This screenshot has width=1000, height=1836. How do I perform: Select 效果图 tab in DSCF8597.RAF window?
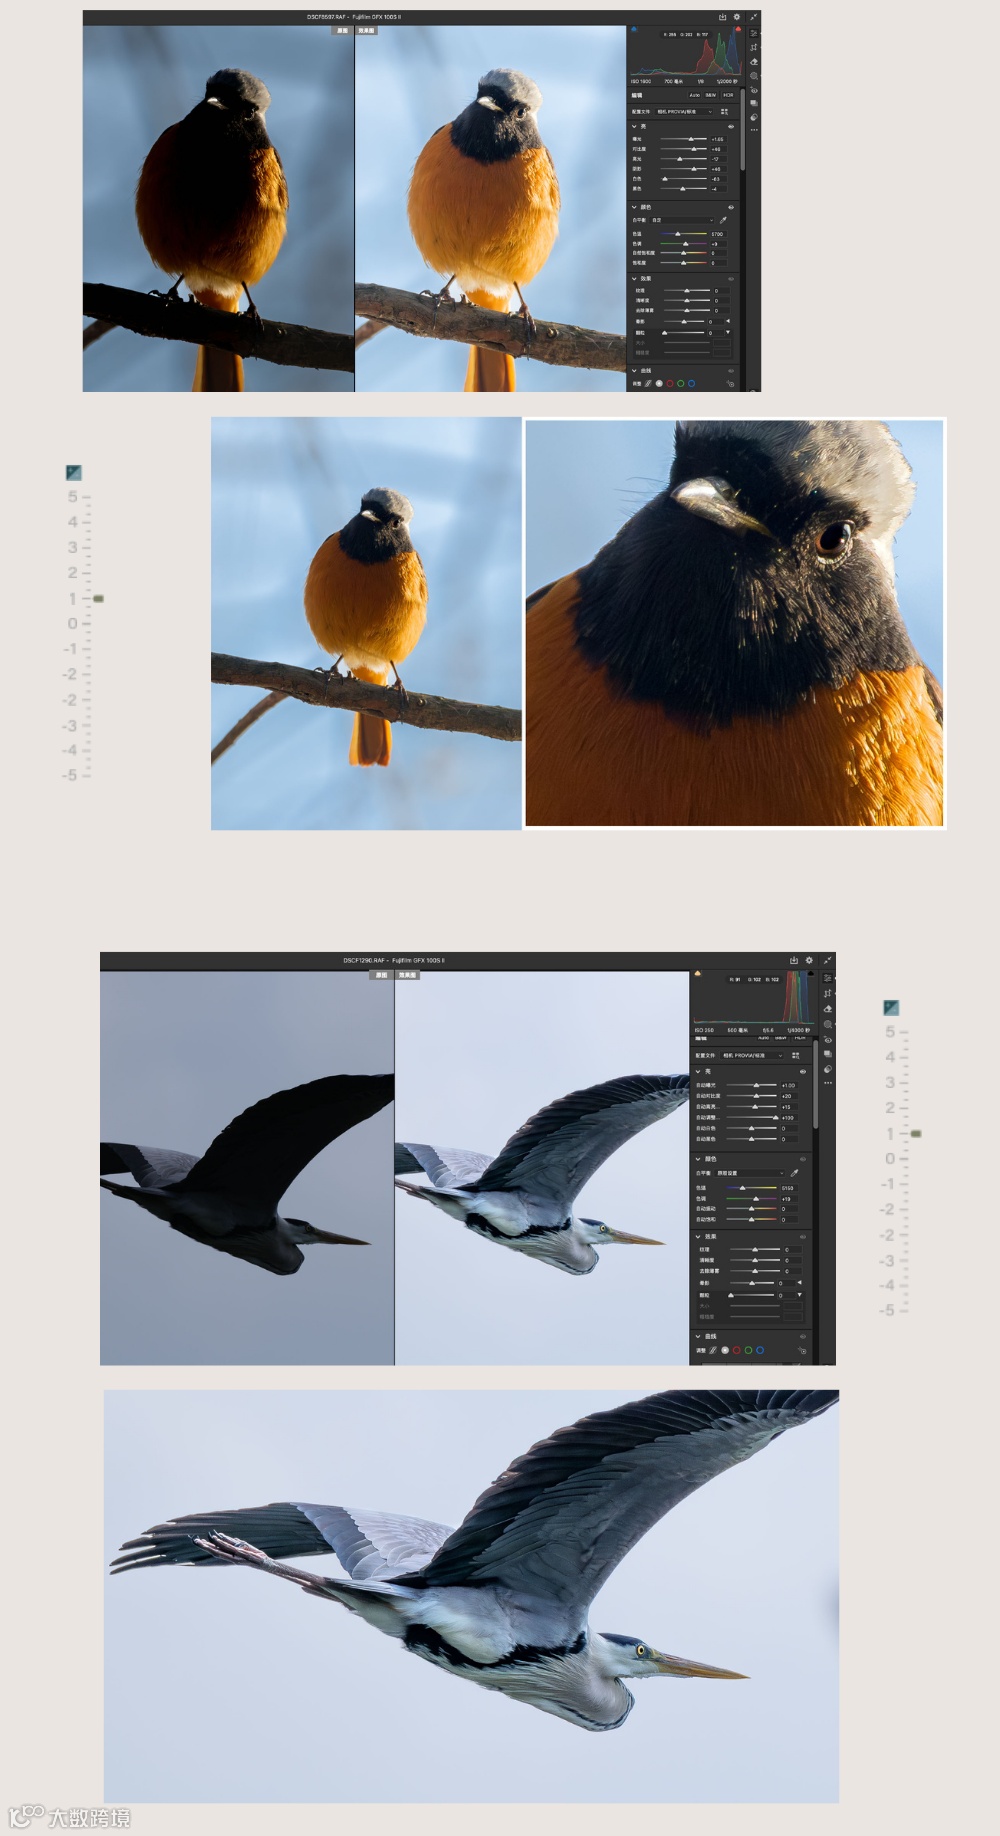tap(366, 31)
